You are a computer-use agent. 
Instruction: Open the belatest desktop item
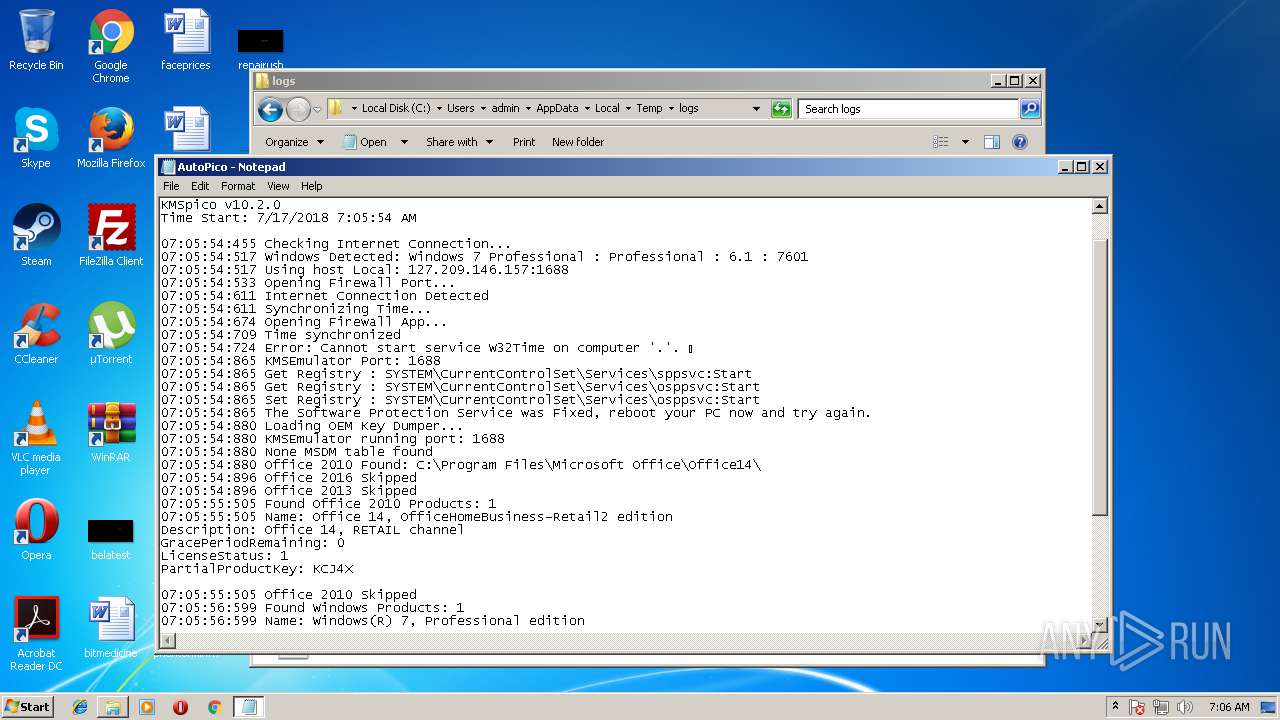111,538
